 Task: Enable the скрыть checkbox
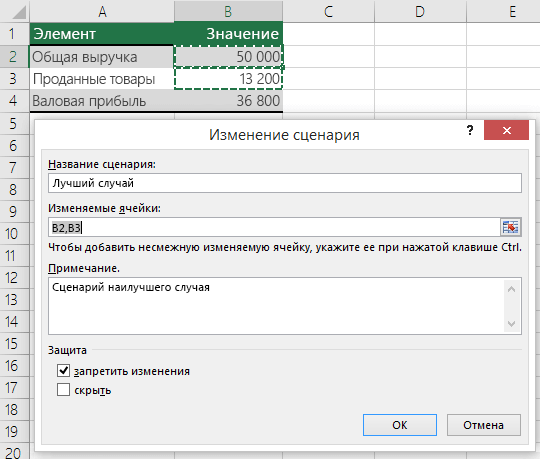tap(63, 390)
